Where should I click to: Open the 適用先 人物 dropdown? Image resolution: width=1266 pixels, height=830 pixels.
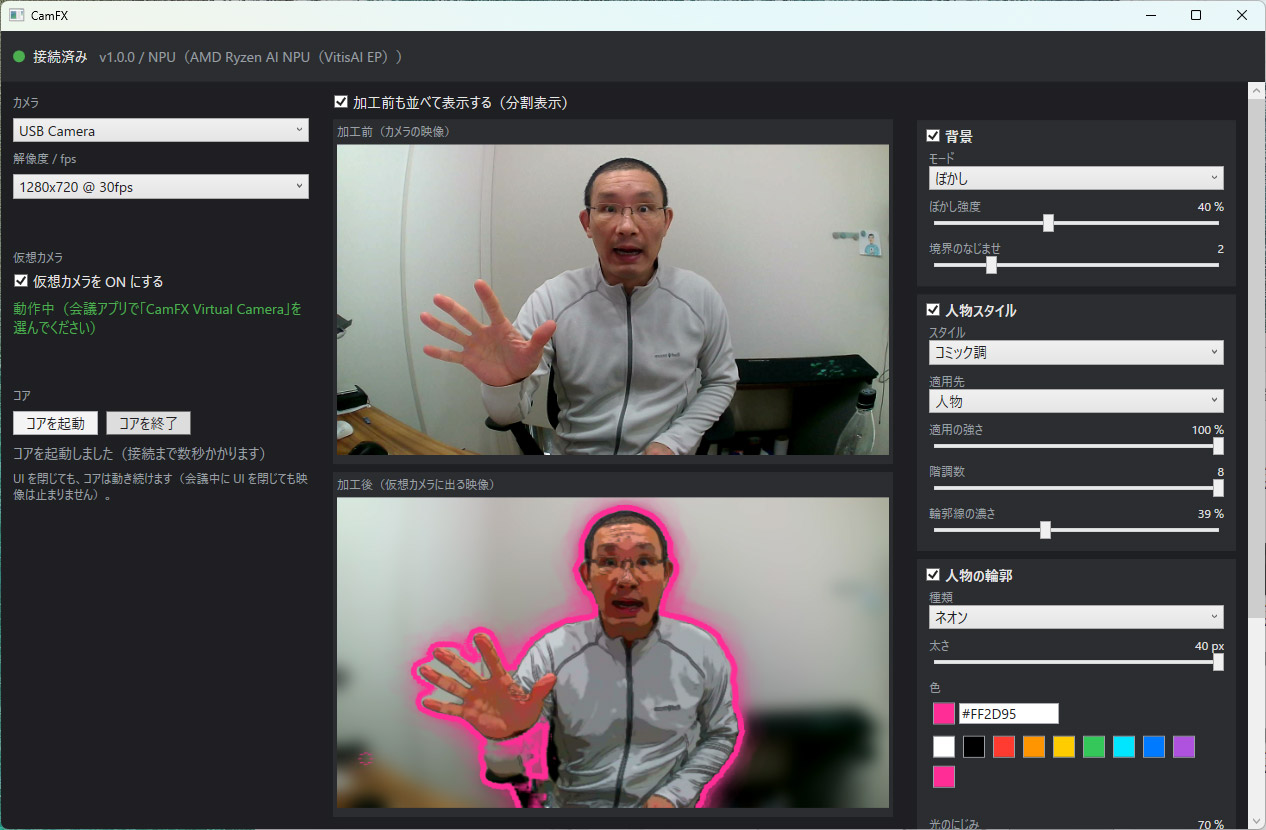1076,401
